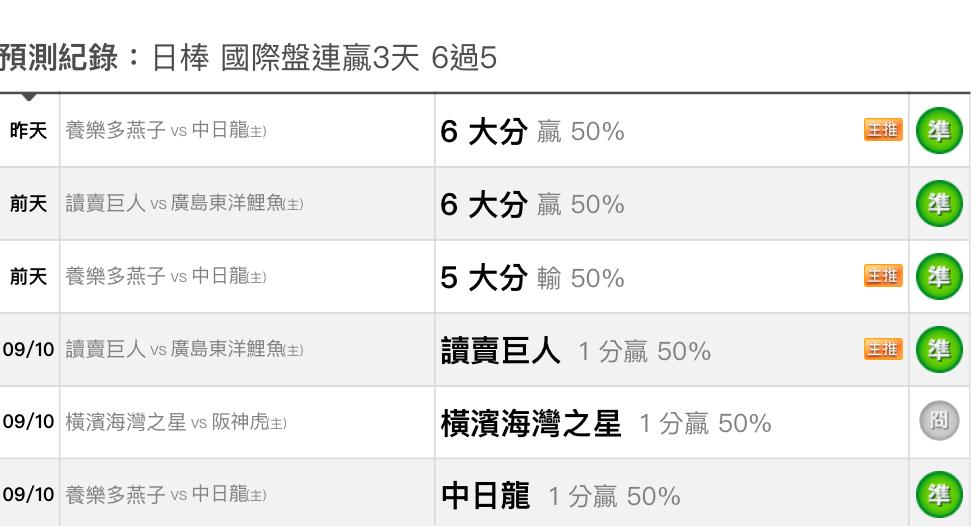Click orange 主推 tag on 5 大分 row
977x526 pixels.
(x=883, y=275)
